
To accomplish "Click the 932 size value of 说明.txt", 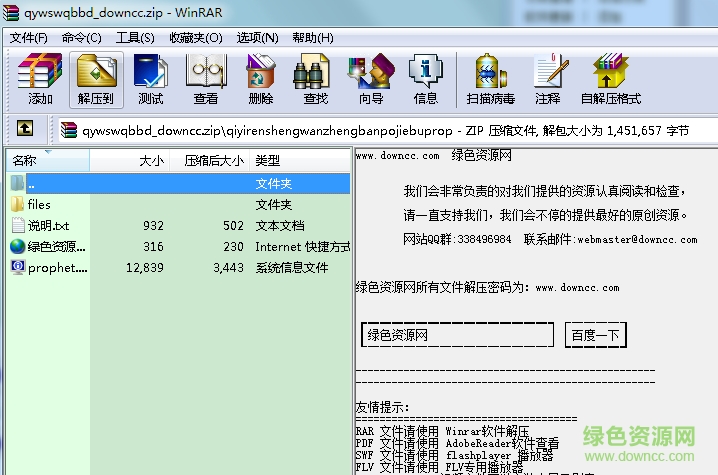I will point(153,225).
